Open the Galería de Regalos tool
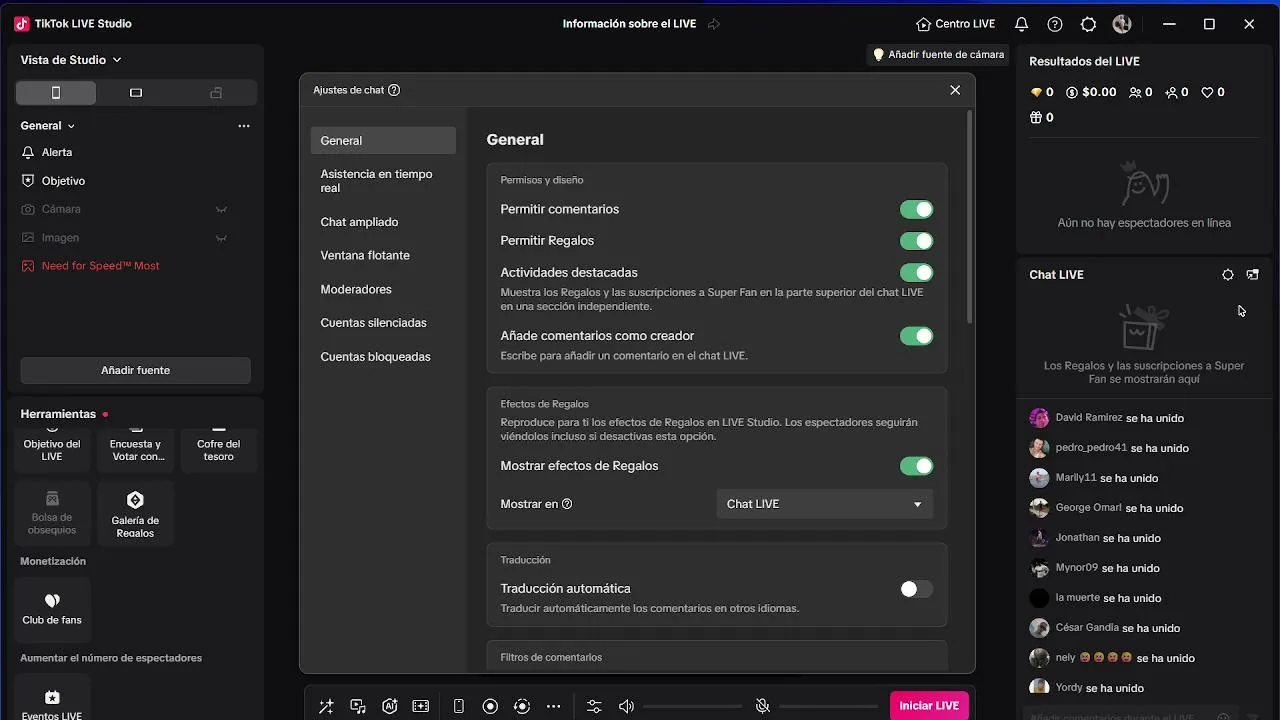The image size is (1280, 720). click(135, 514)
